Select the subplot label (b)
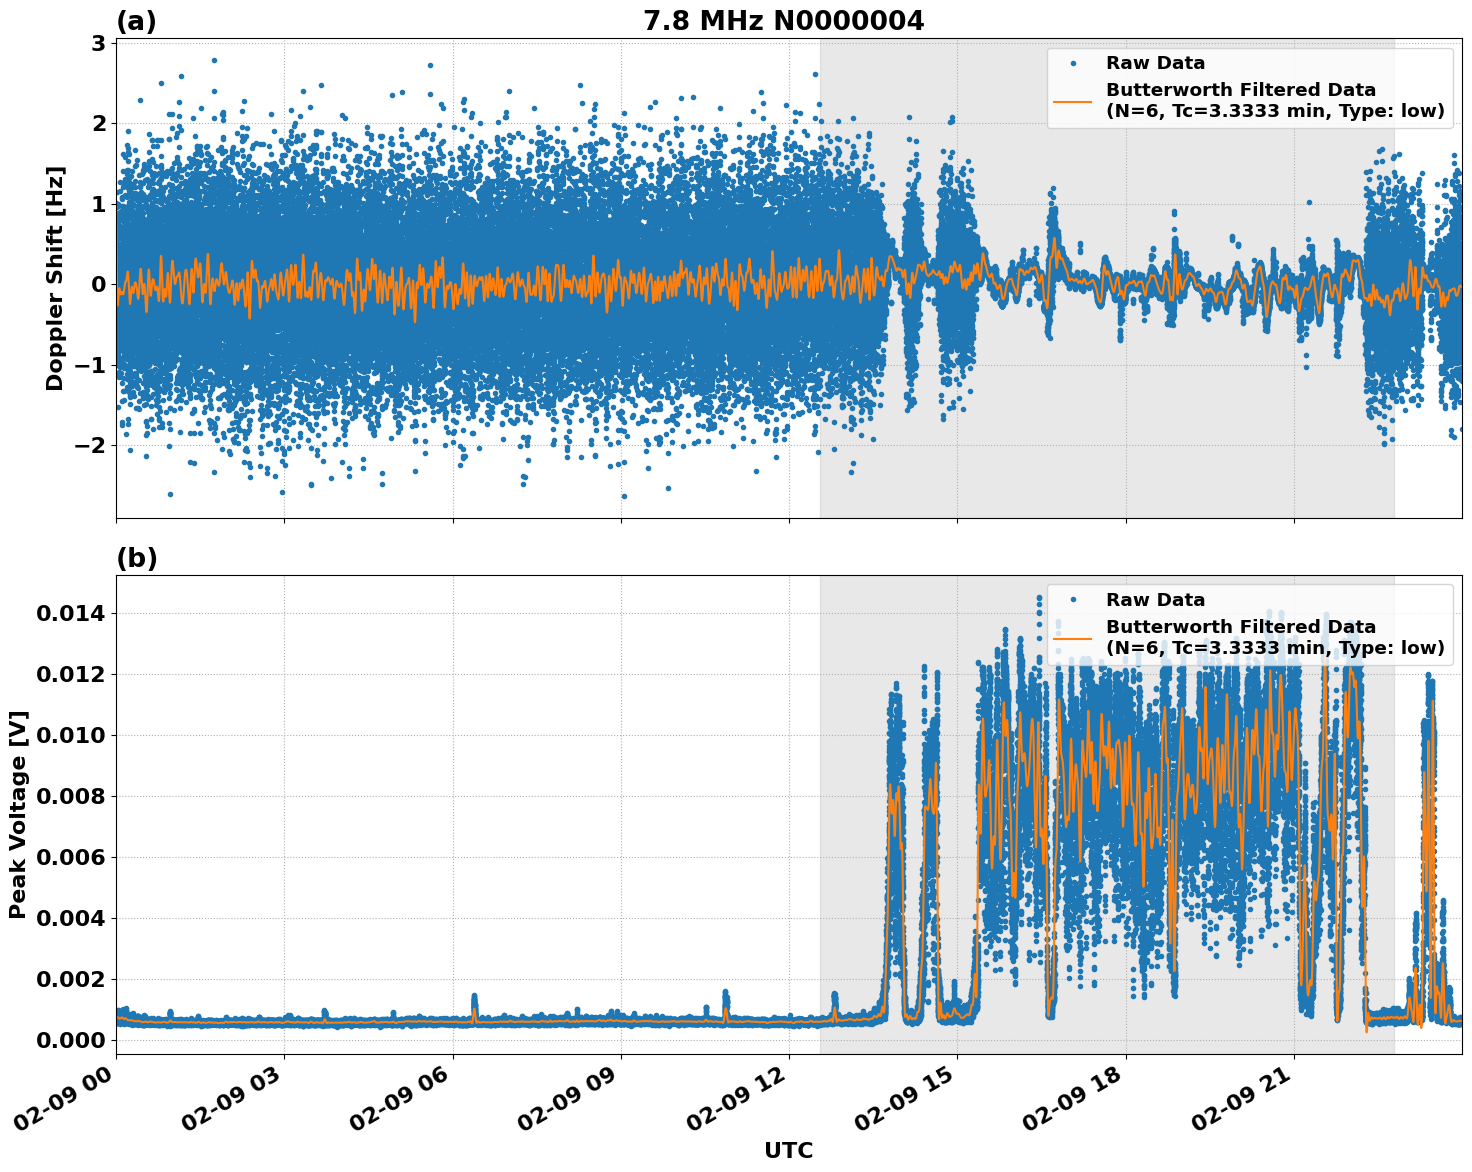 pyautogui.click(x=138, y=557)
